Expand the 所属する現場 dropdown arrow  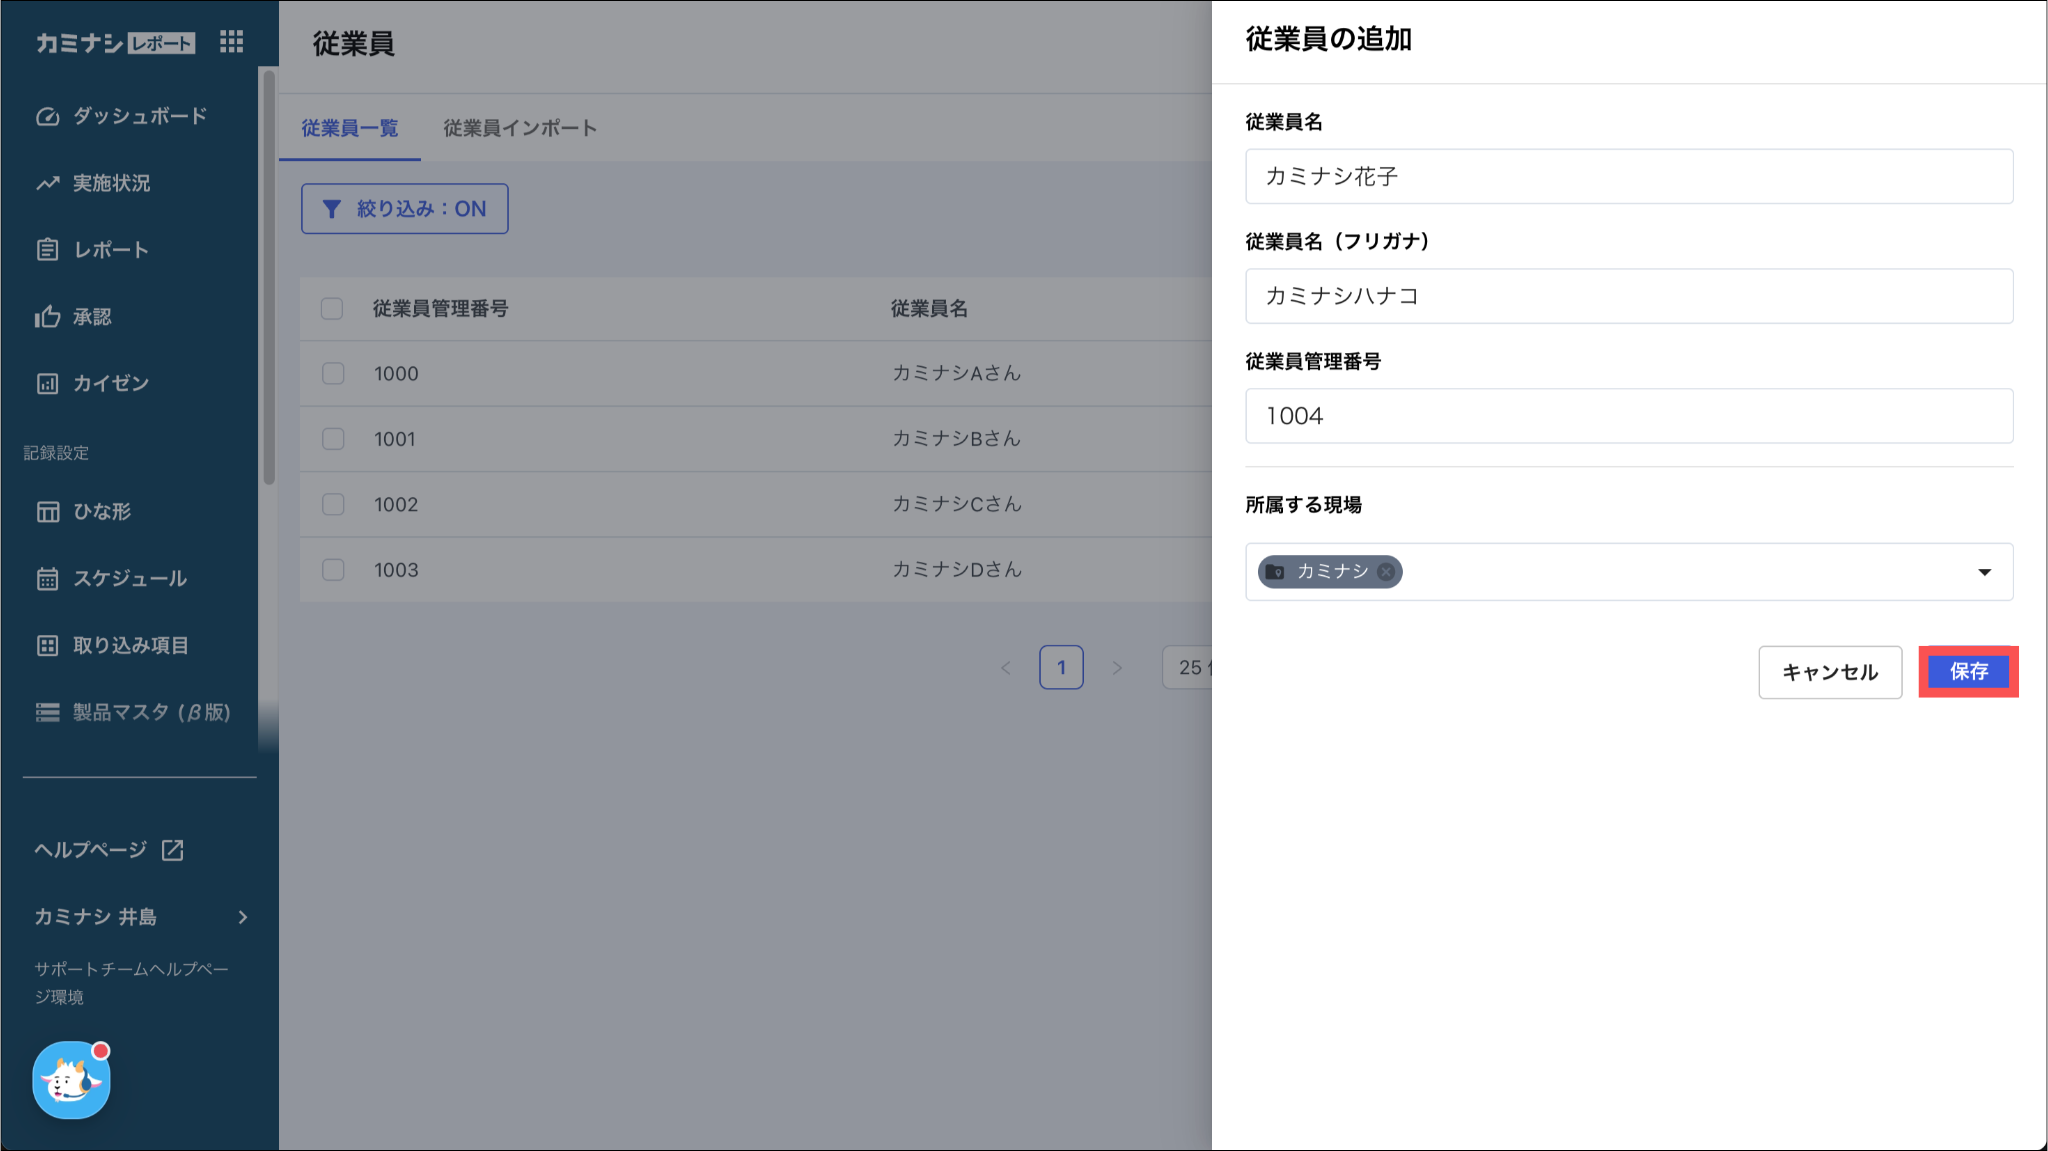click(x=1984, y=572)
